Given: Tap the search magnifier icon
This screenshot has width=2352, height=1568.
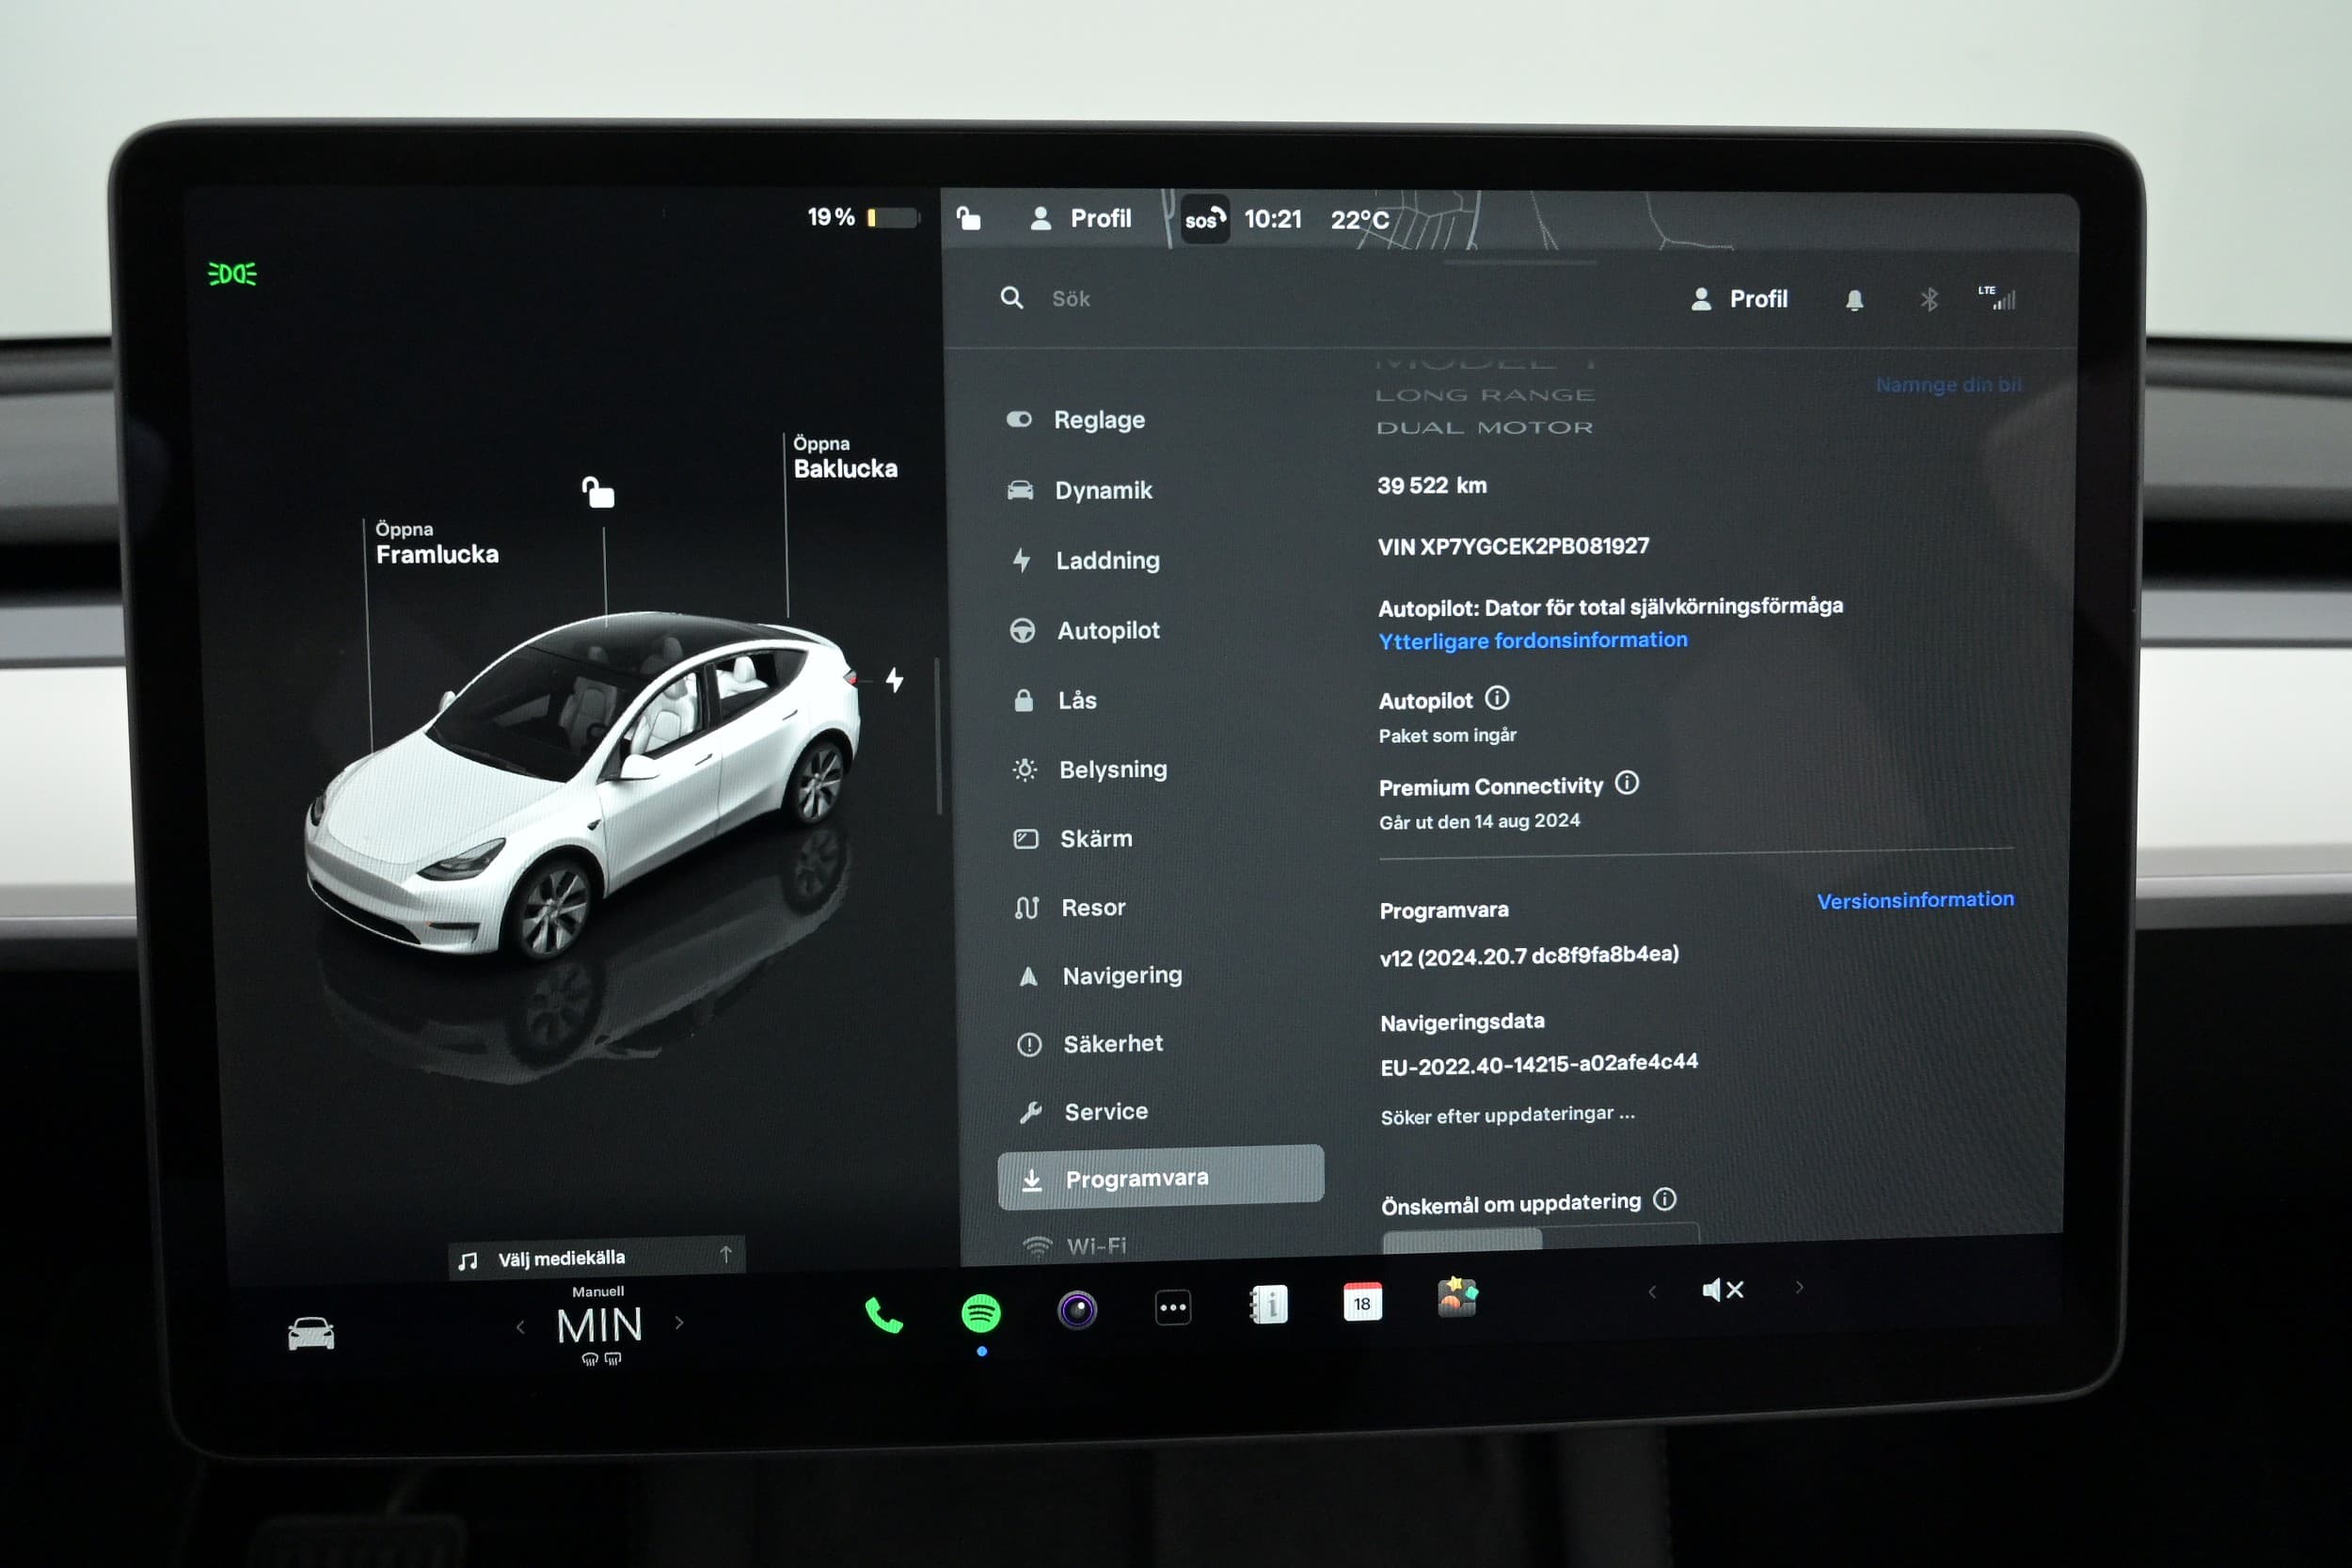Looking at the screenshot, I should click(x=1012, y=298).
